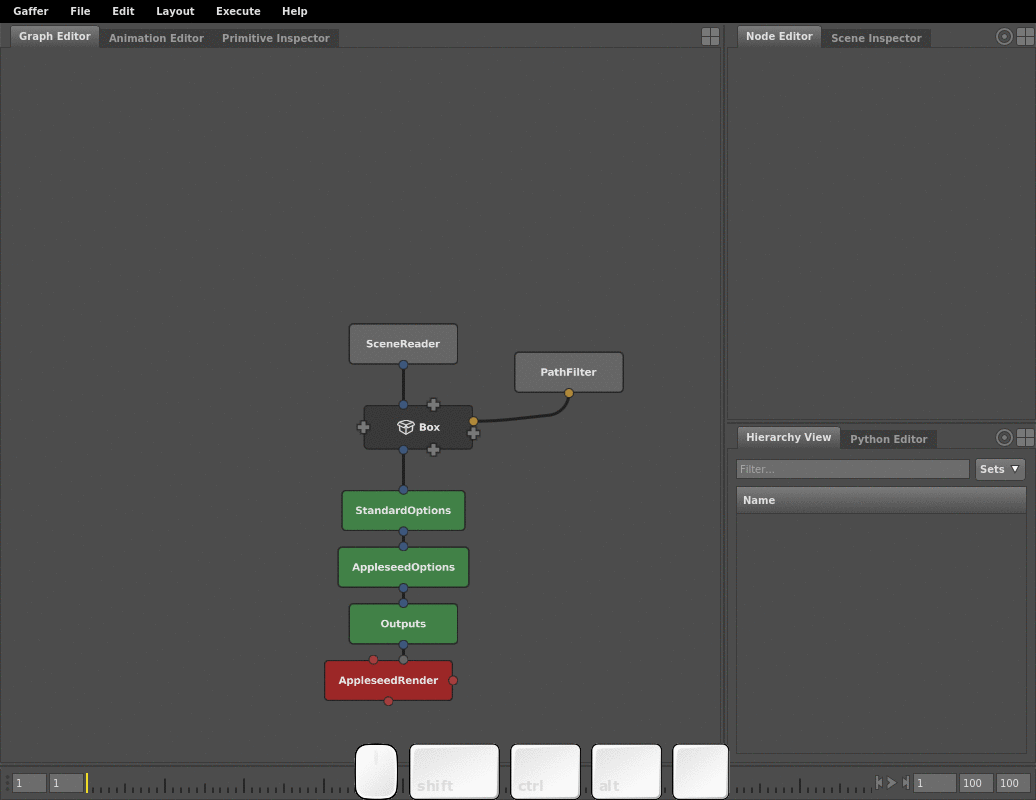This screenshot has width=1036, height=800.
Task: Select the SceneReader node
Action: click(x=403, y=343)
